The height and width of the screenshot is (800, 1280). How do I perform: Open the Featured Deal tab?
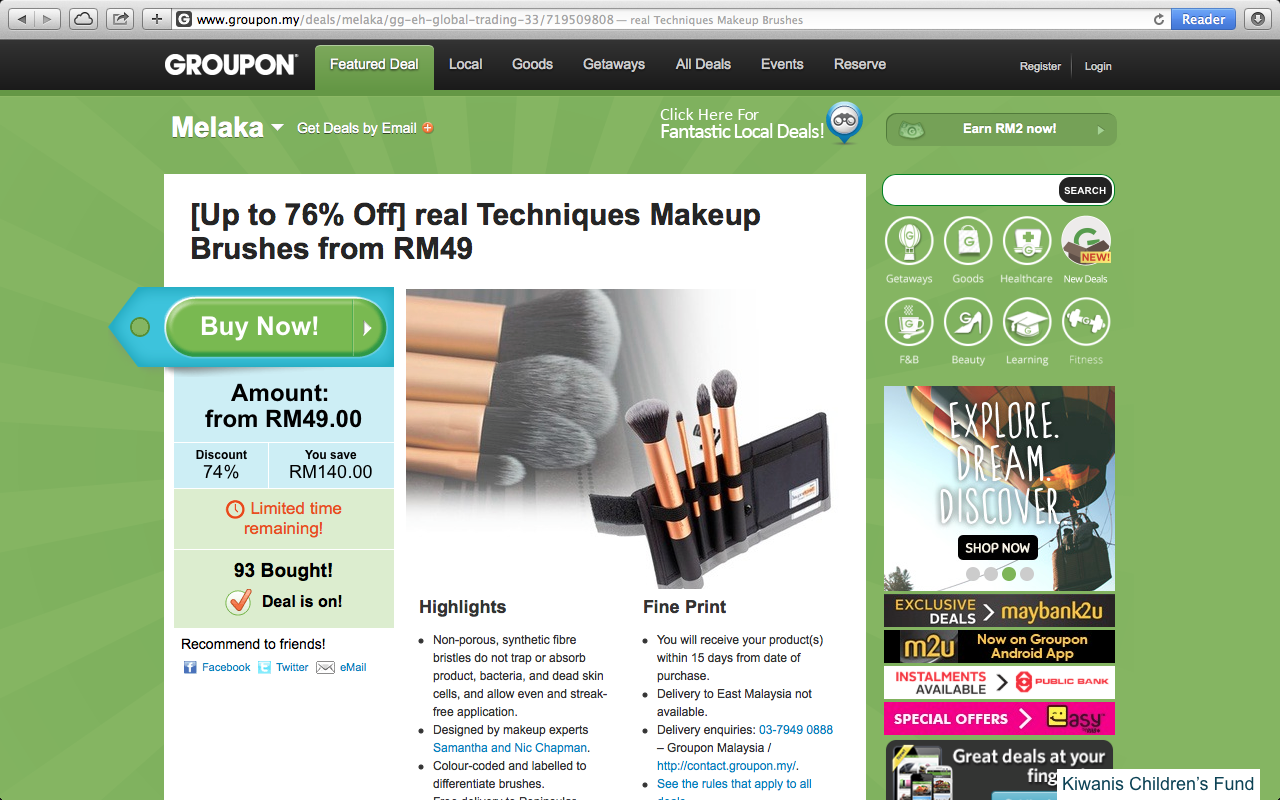click(x=374, y=65)
